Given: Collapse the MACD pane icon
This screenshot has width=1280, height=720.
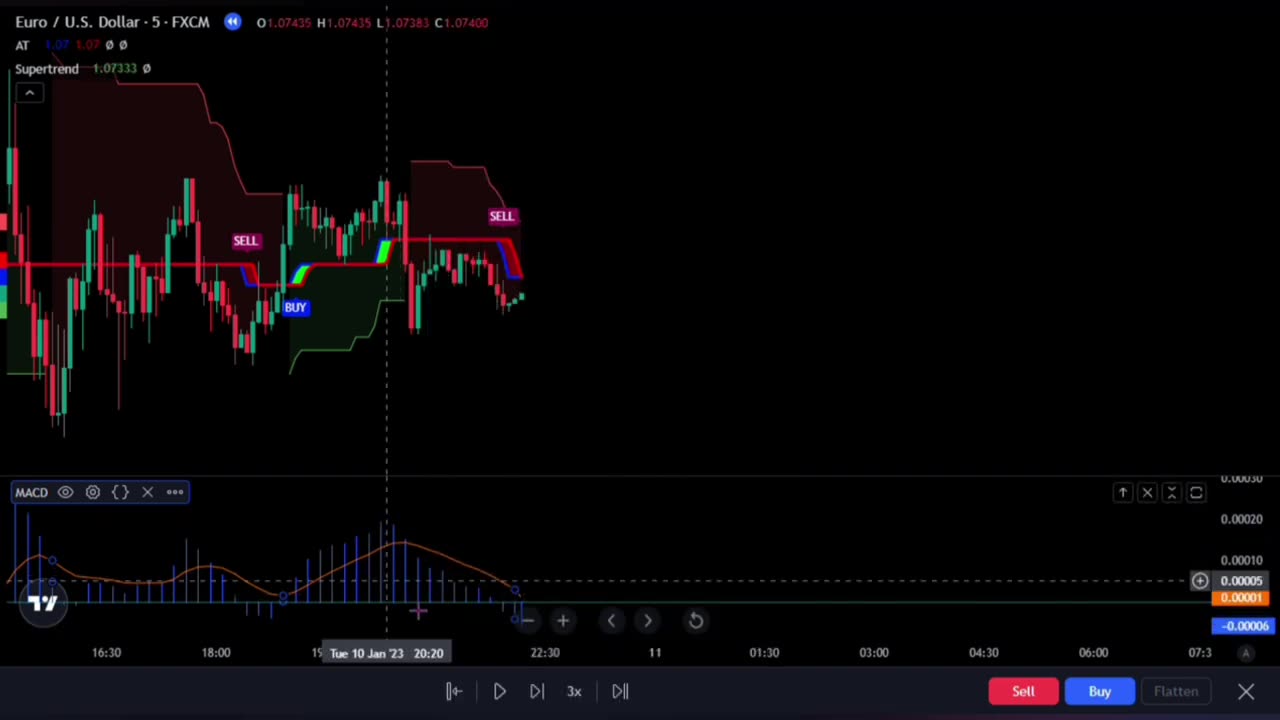Looking at the screenshot, I should [x=1171, y=492].
